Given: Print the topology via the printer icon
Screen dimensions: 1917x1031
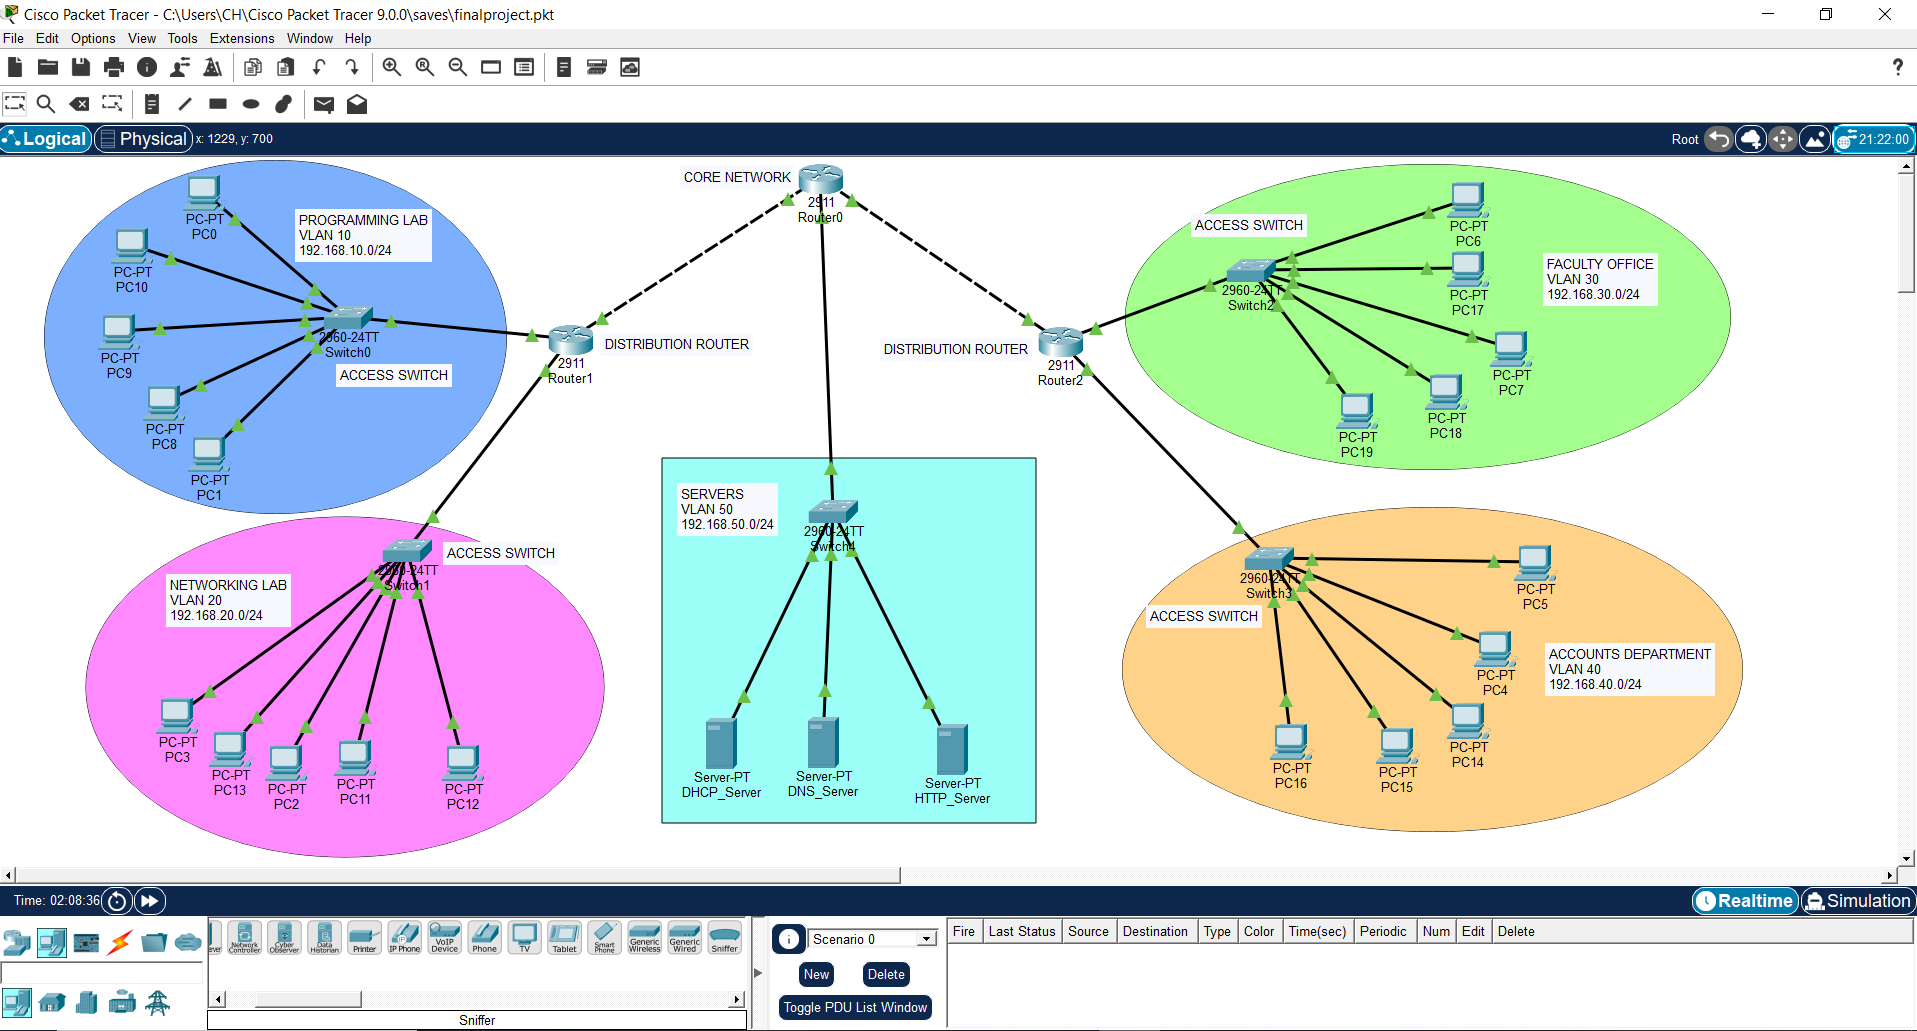Looking at the screenshot, I should 114,67.
